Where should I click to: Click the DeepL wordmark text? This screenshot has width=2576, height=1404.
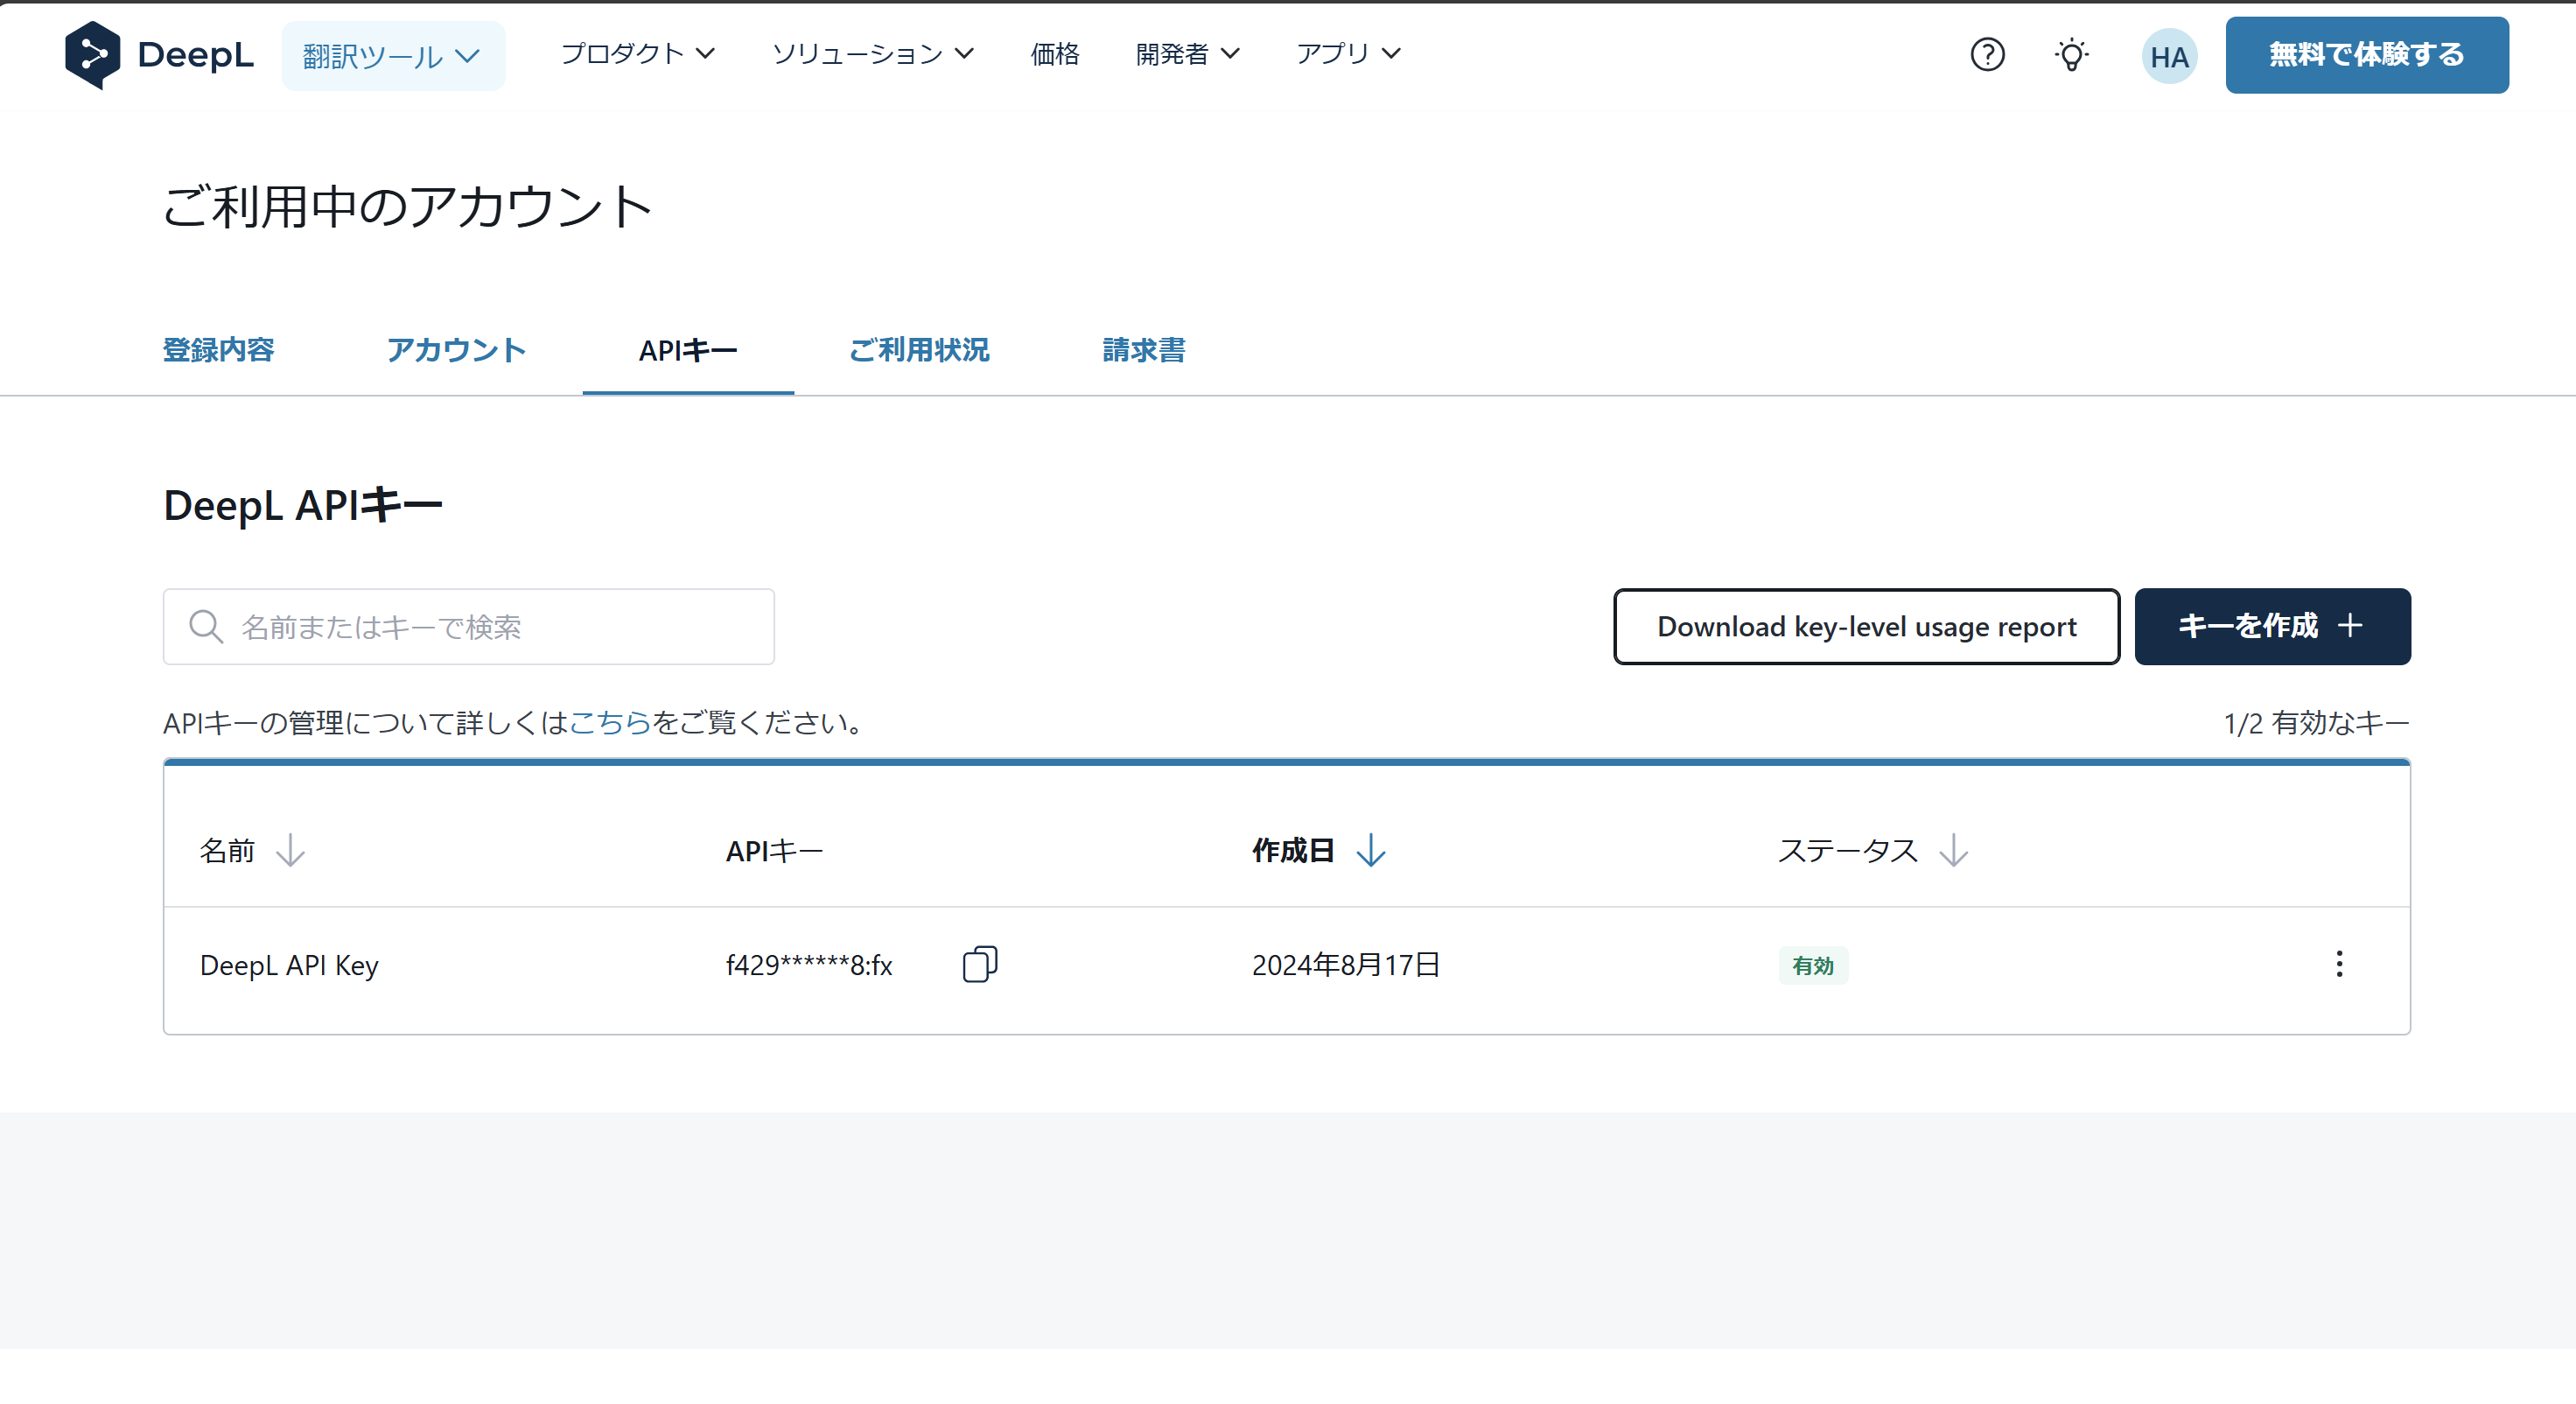[195, 55]
